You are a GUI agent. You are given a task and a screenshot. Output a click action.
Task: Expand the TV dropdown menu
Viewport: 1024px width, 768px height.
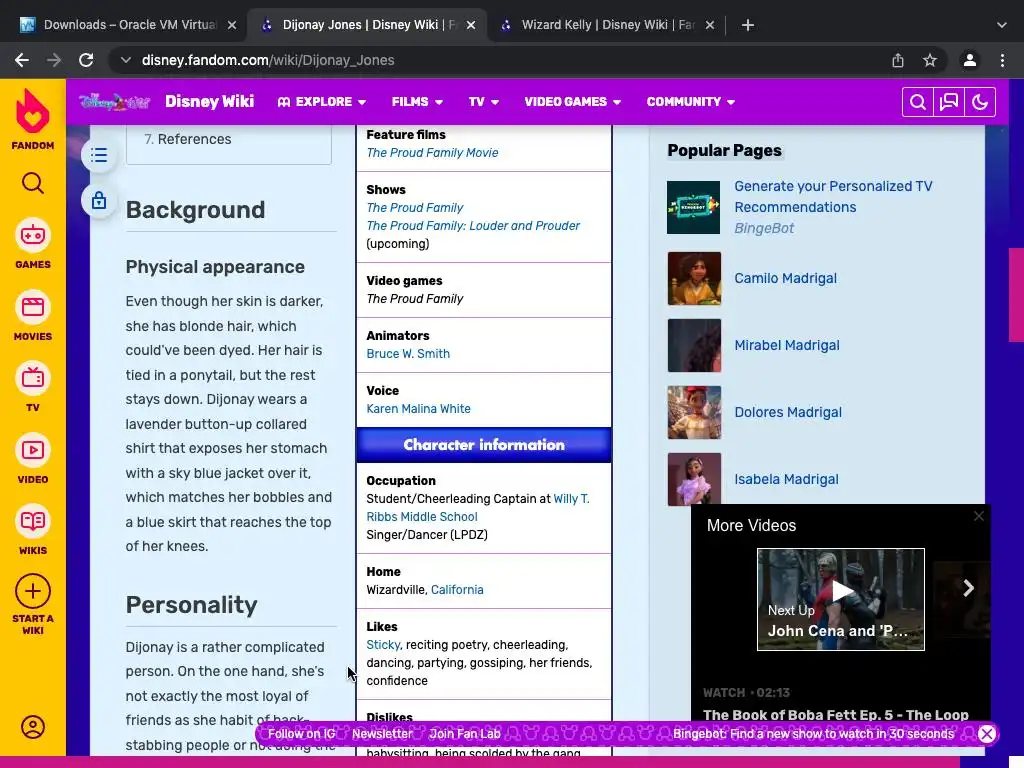coord(484,102)
